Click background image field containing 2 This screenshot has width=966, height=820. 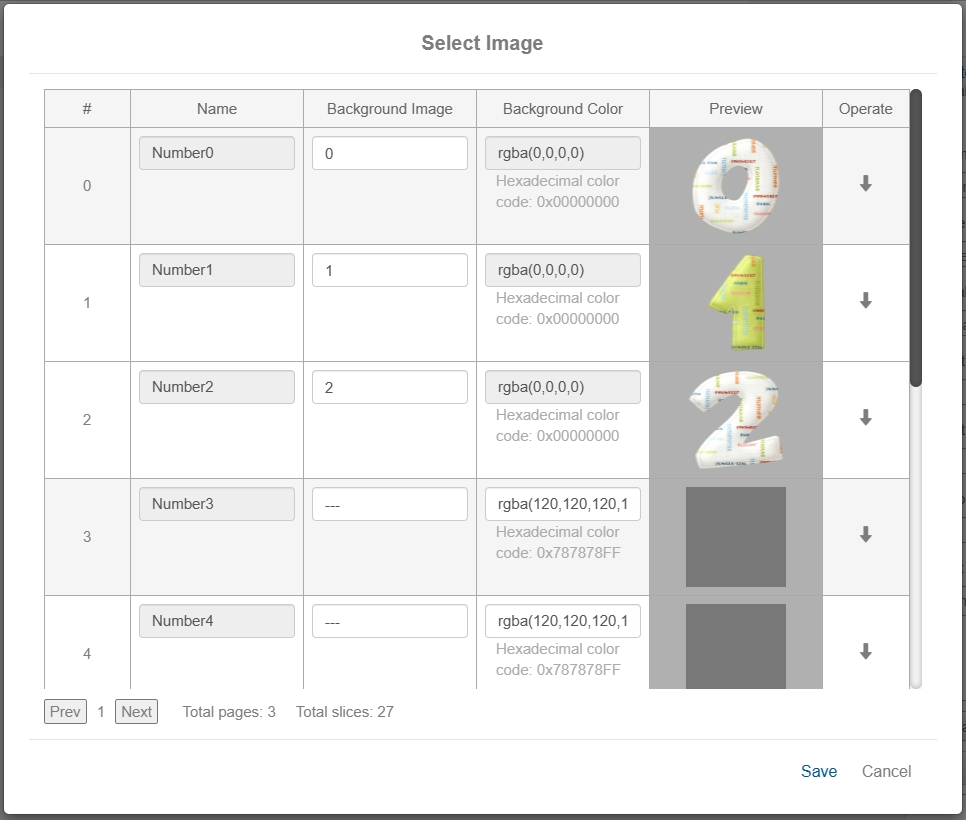pos(390,387)
